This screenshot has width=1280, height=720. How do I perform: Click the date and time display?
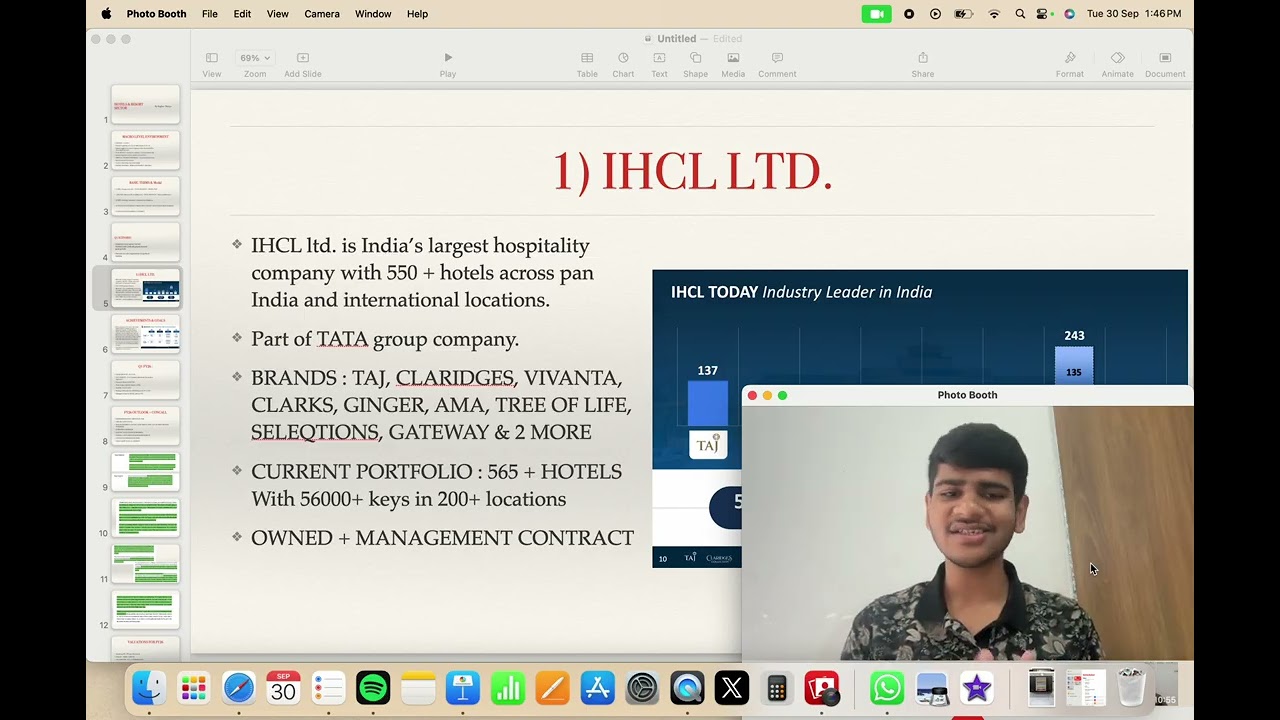(x=1134, y=14)
